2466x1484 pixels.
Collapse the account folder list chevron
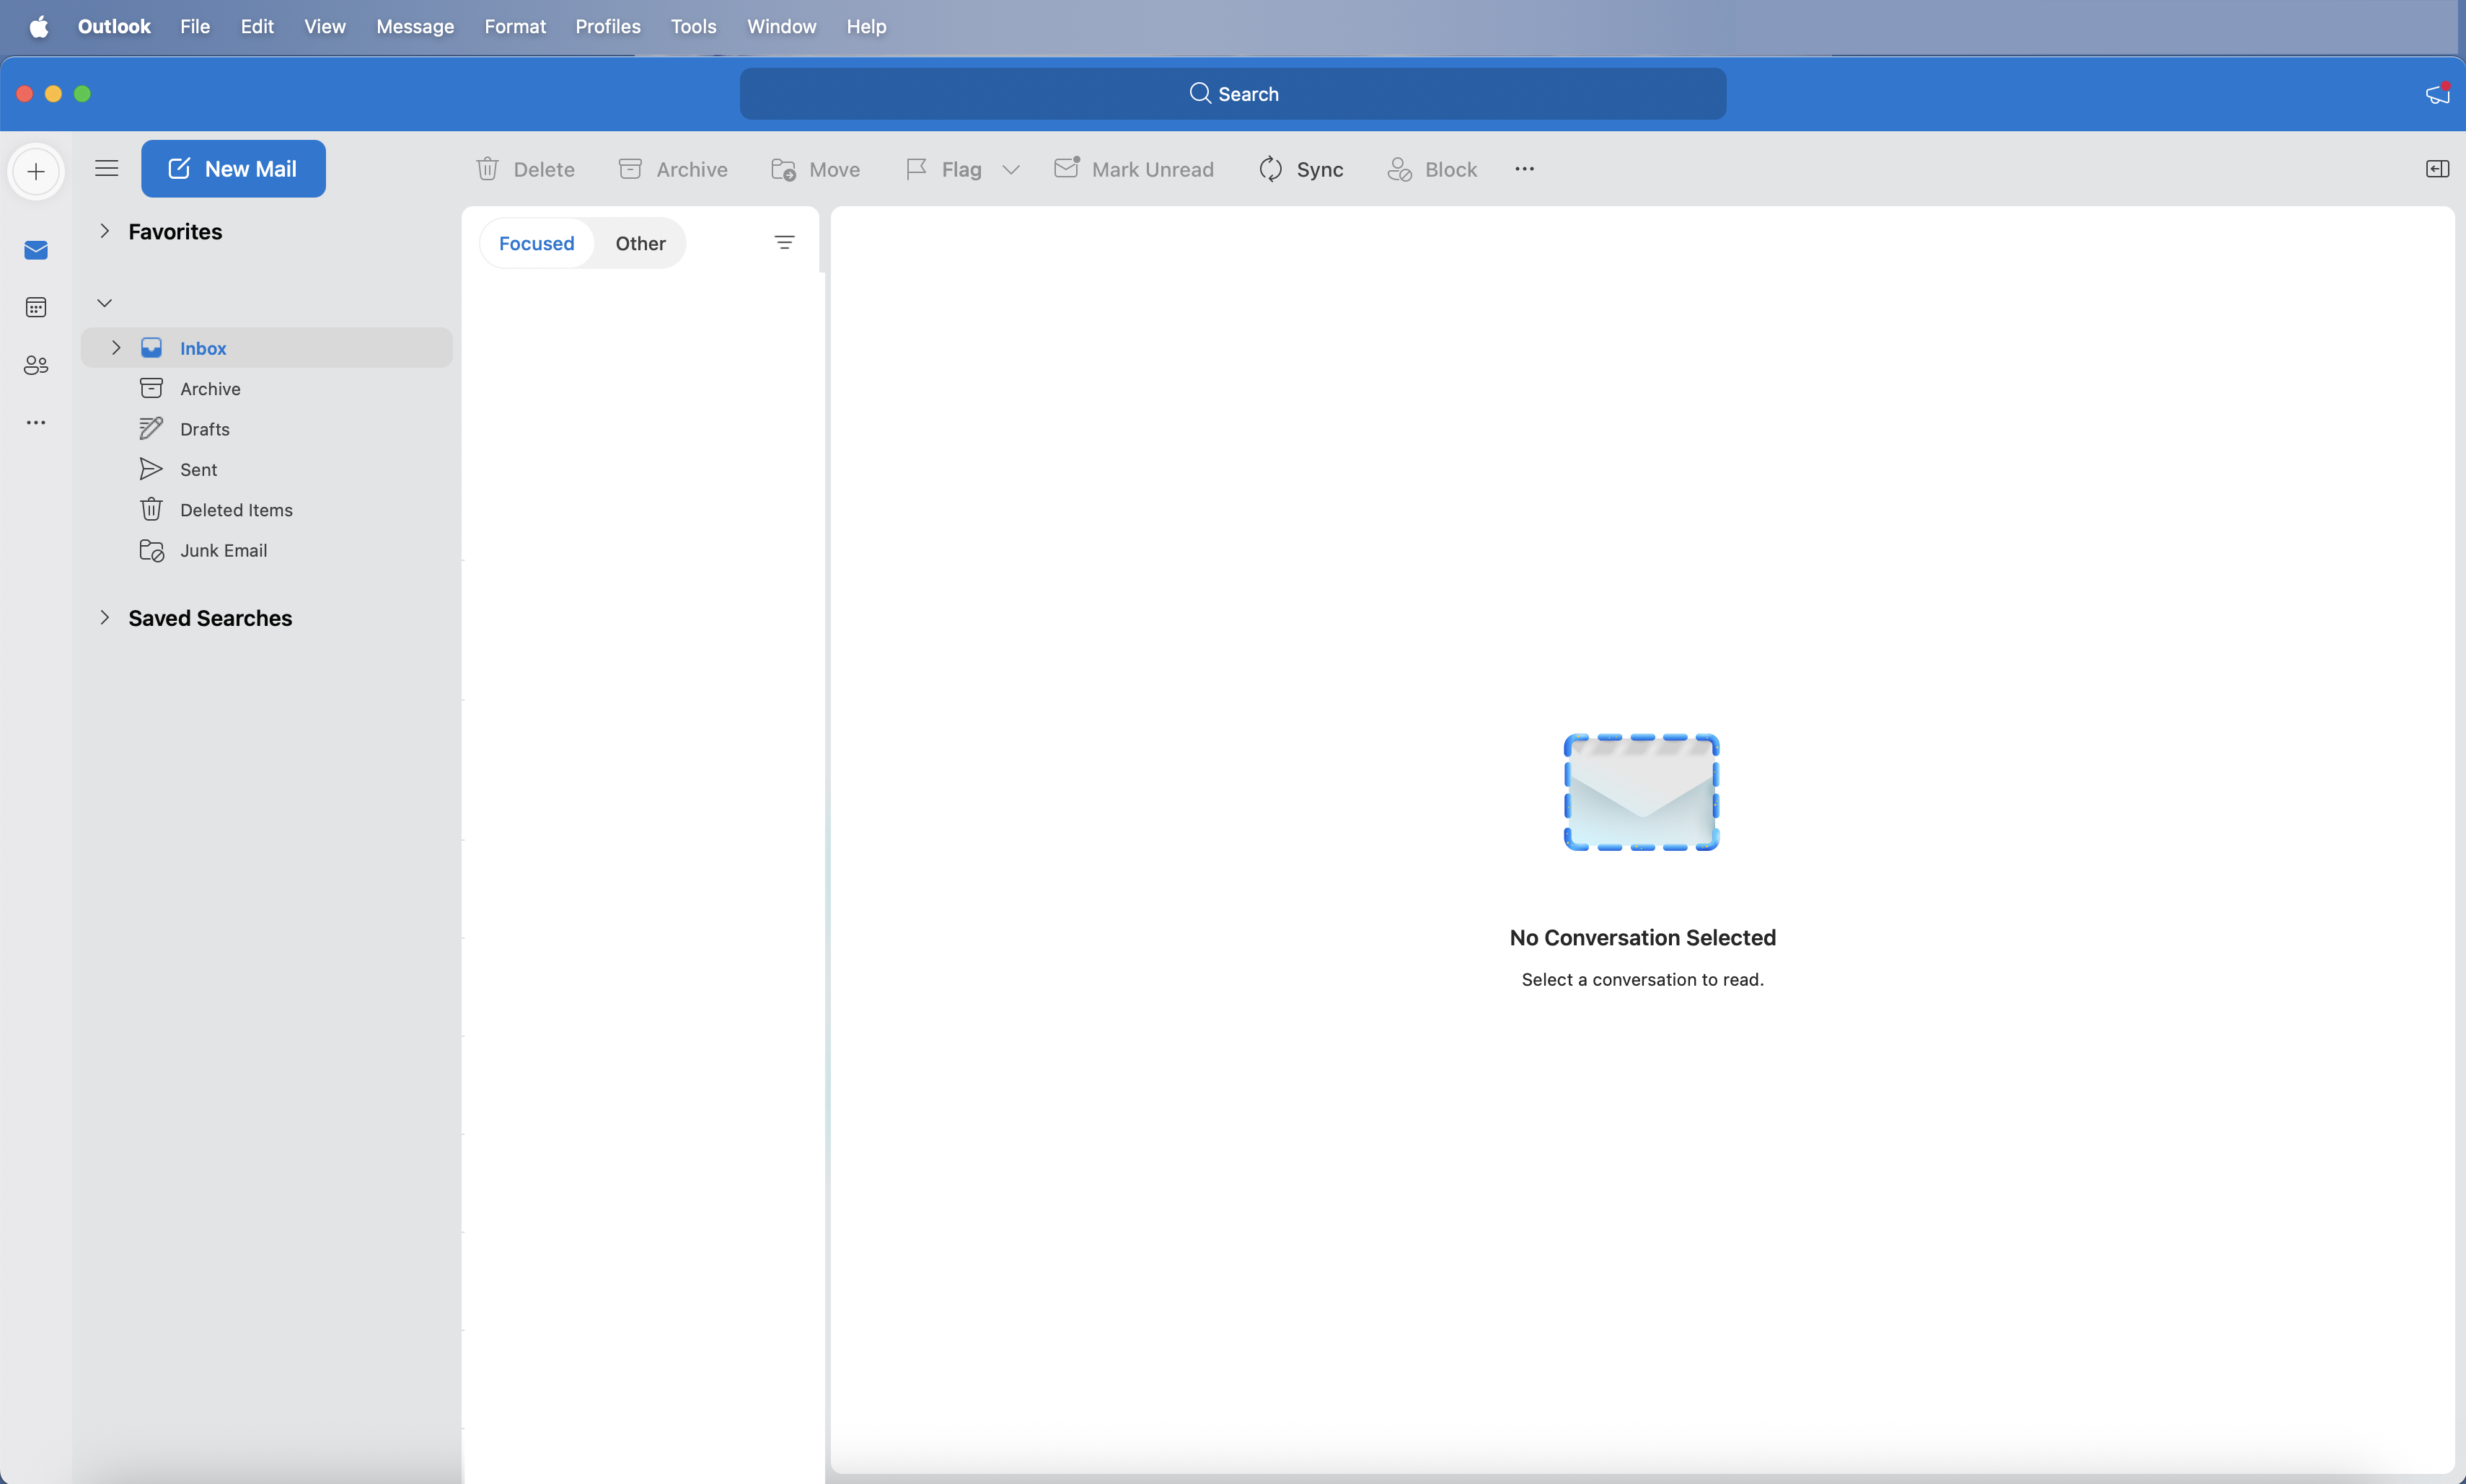104,303
